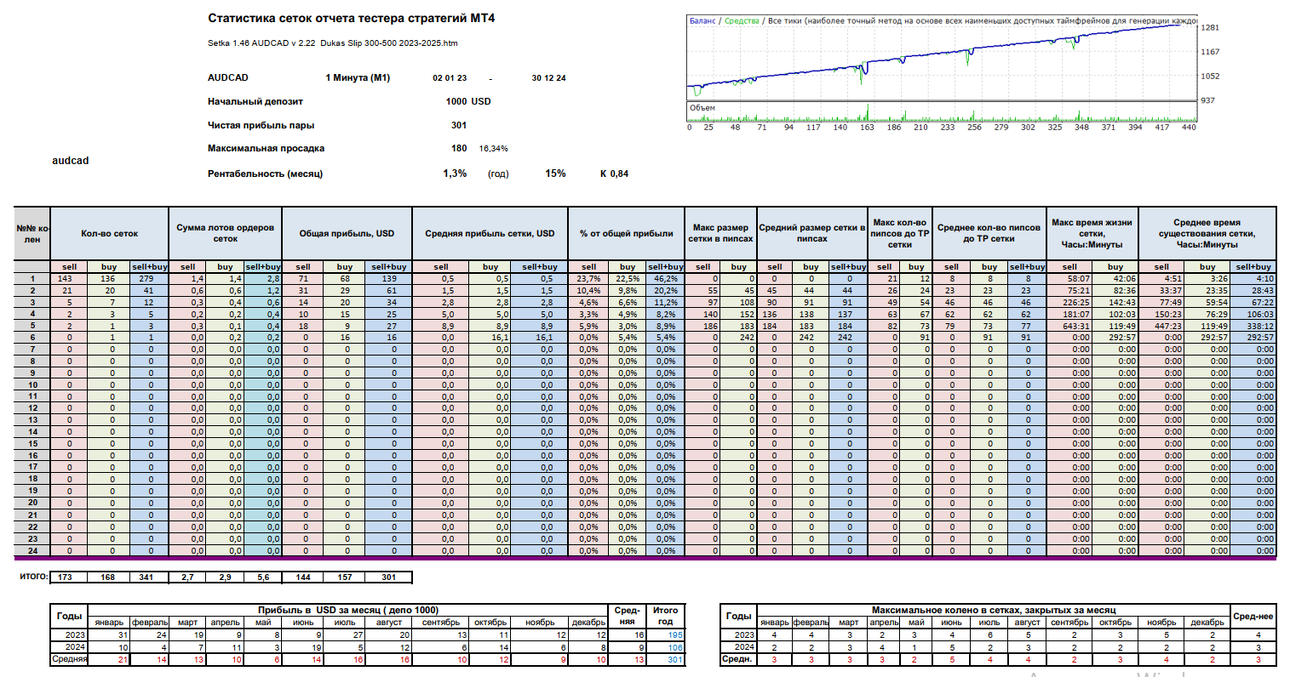Click the "Прибыль в USD за месяц (депо 1000)" heading
The width and height of the screenshot is (1290, 677).
tap(348, 609)
